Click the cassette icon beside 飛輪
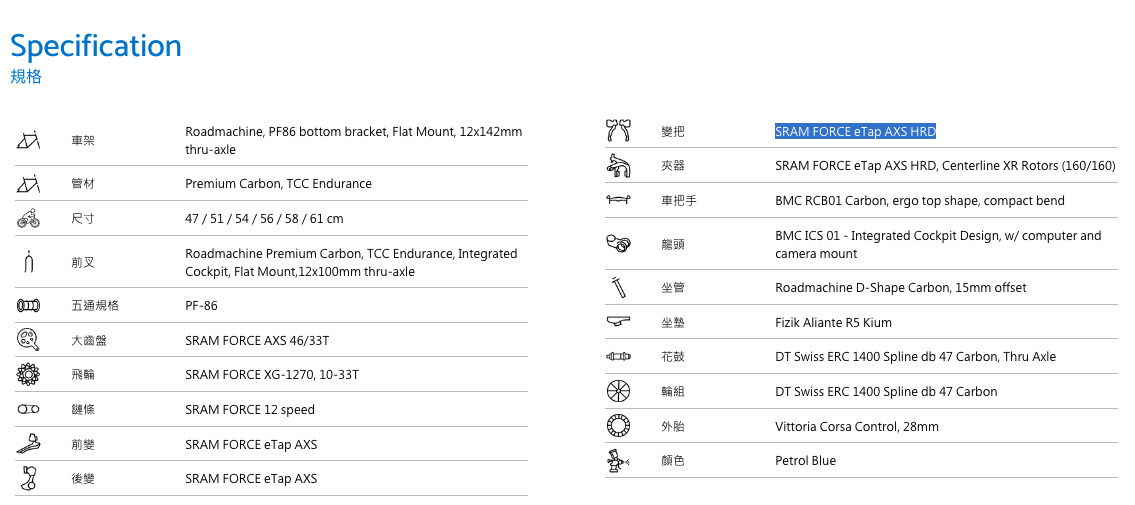The image size is (1135, 505). click(28, 375)
